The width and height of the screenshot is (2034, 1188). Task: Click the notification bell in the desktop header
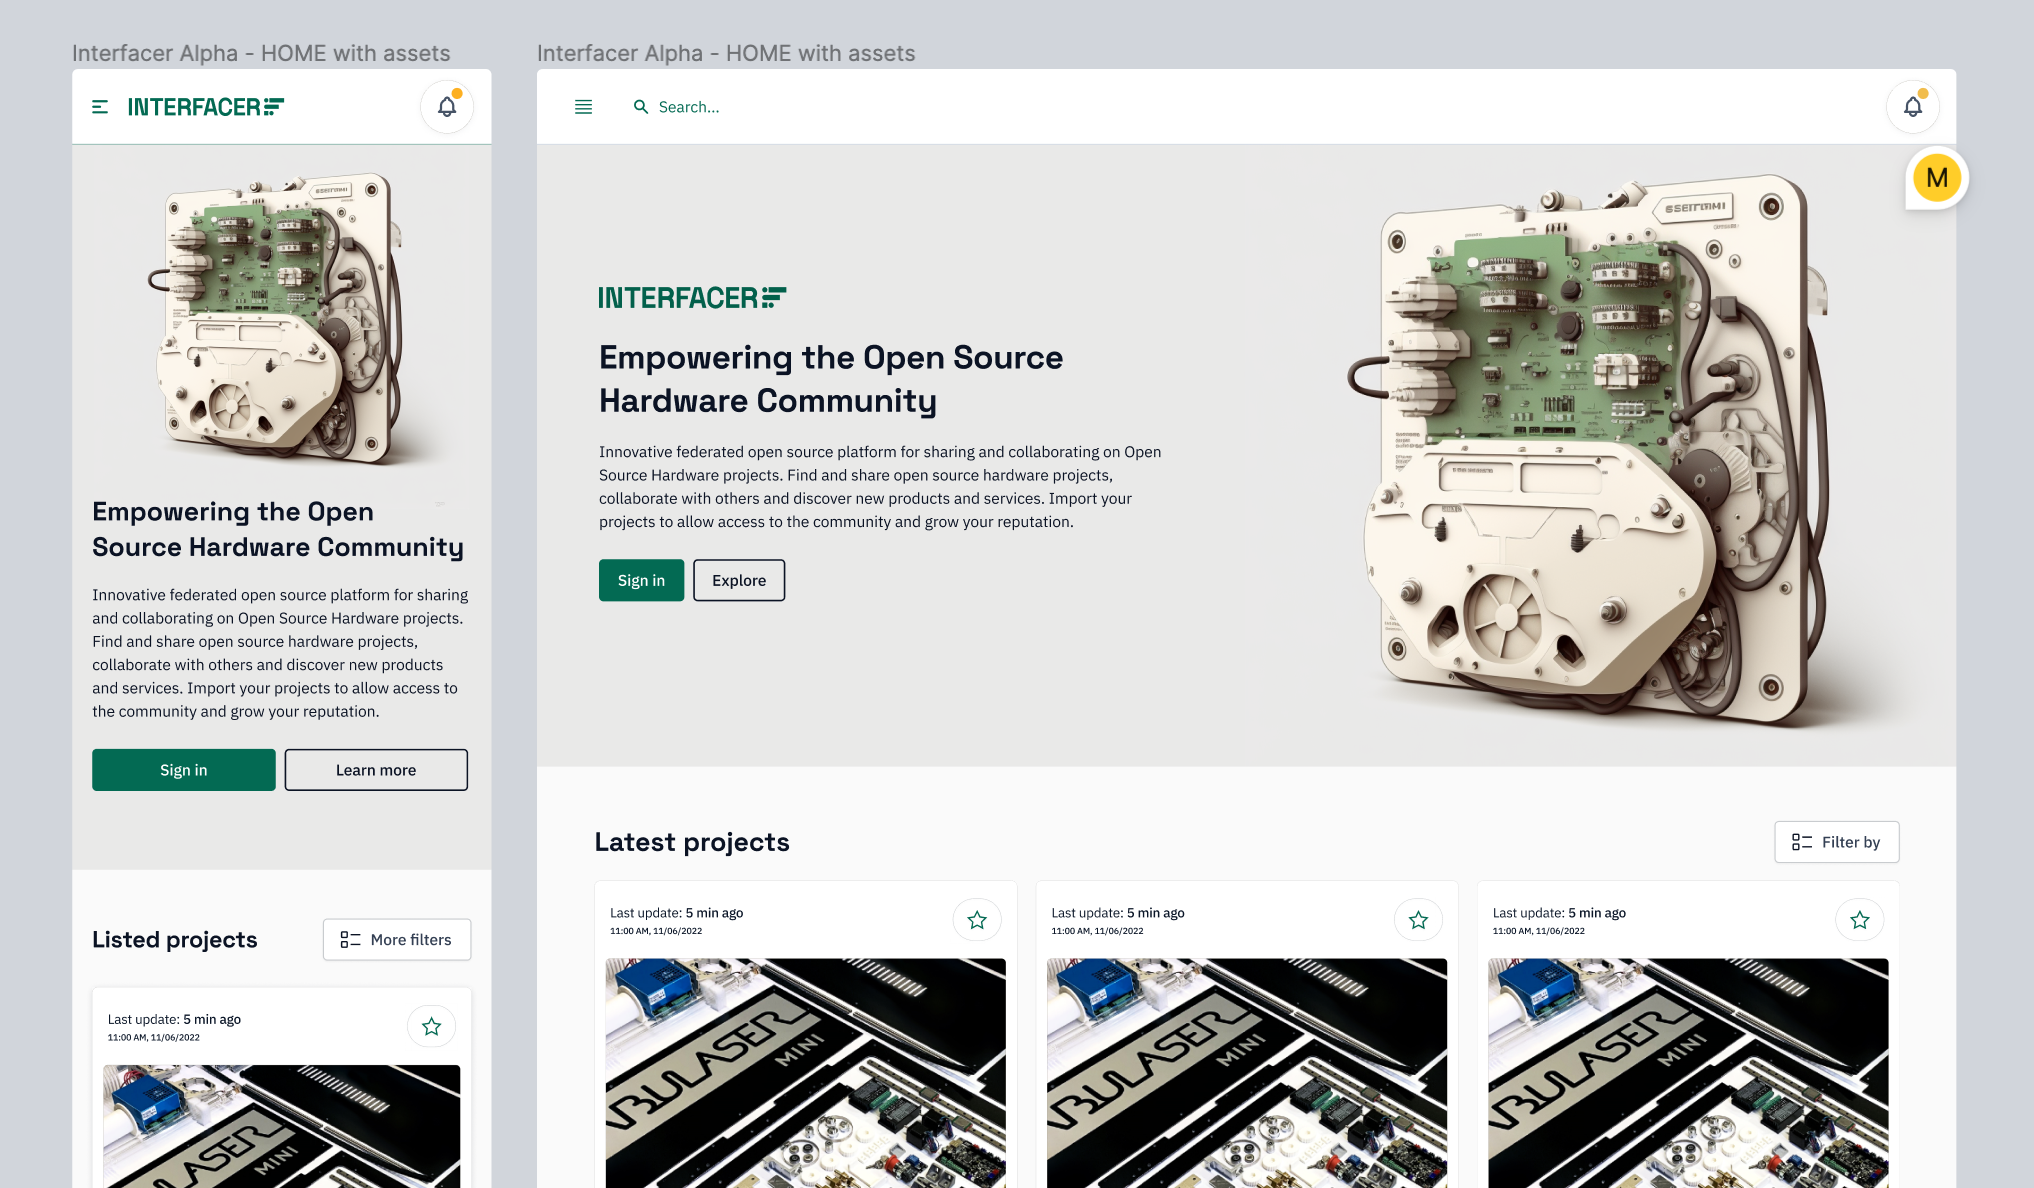[1912, 106]
